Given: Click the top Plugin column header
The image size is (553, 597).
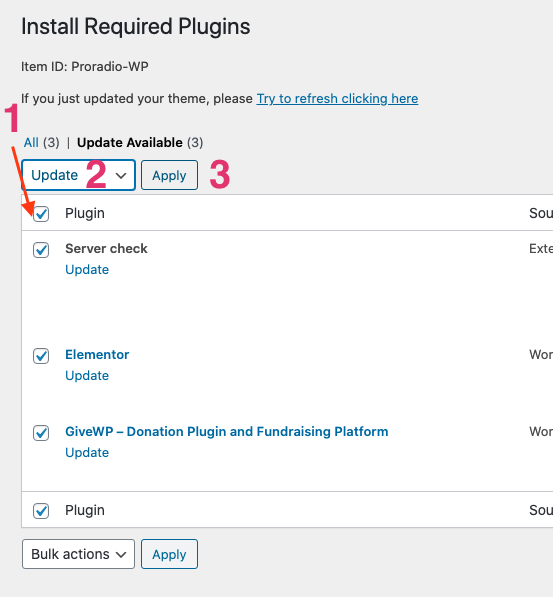Looking at the screenshot, I should tap(85, 213).
